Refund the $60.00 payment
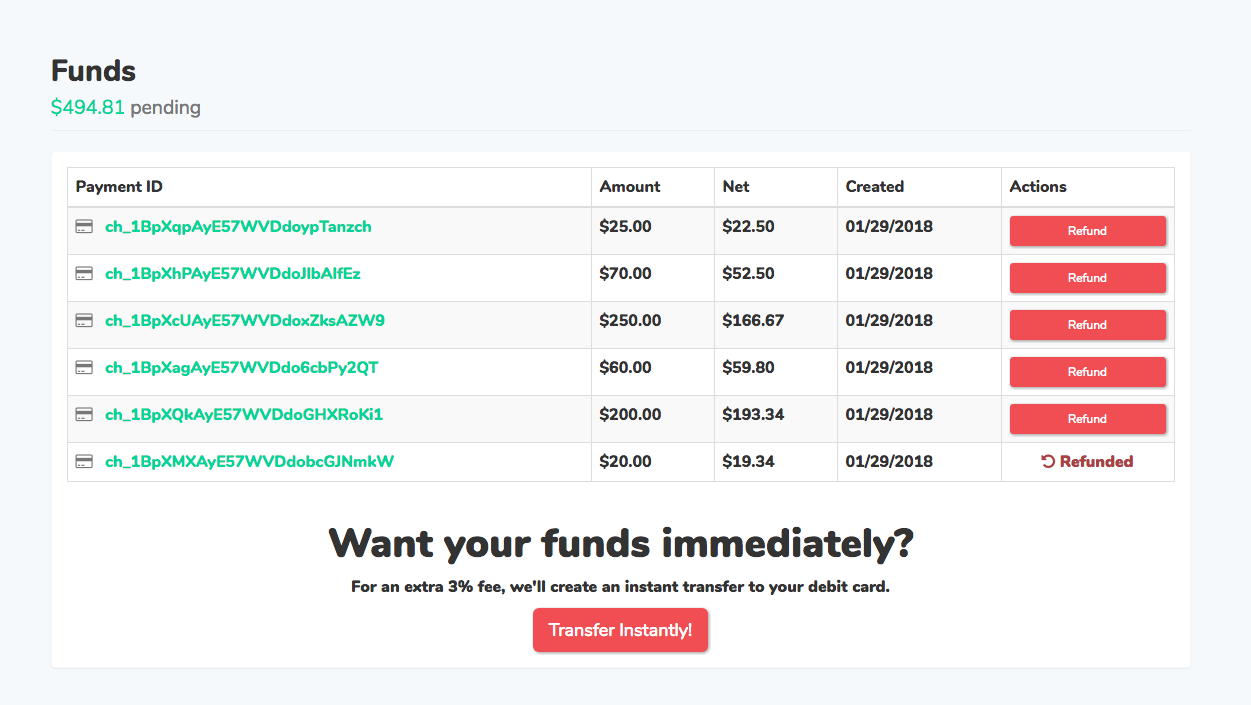1251x705 pixels. click(1087, 372)
